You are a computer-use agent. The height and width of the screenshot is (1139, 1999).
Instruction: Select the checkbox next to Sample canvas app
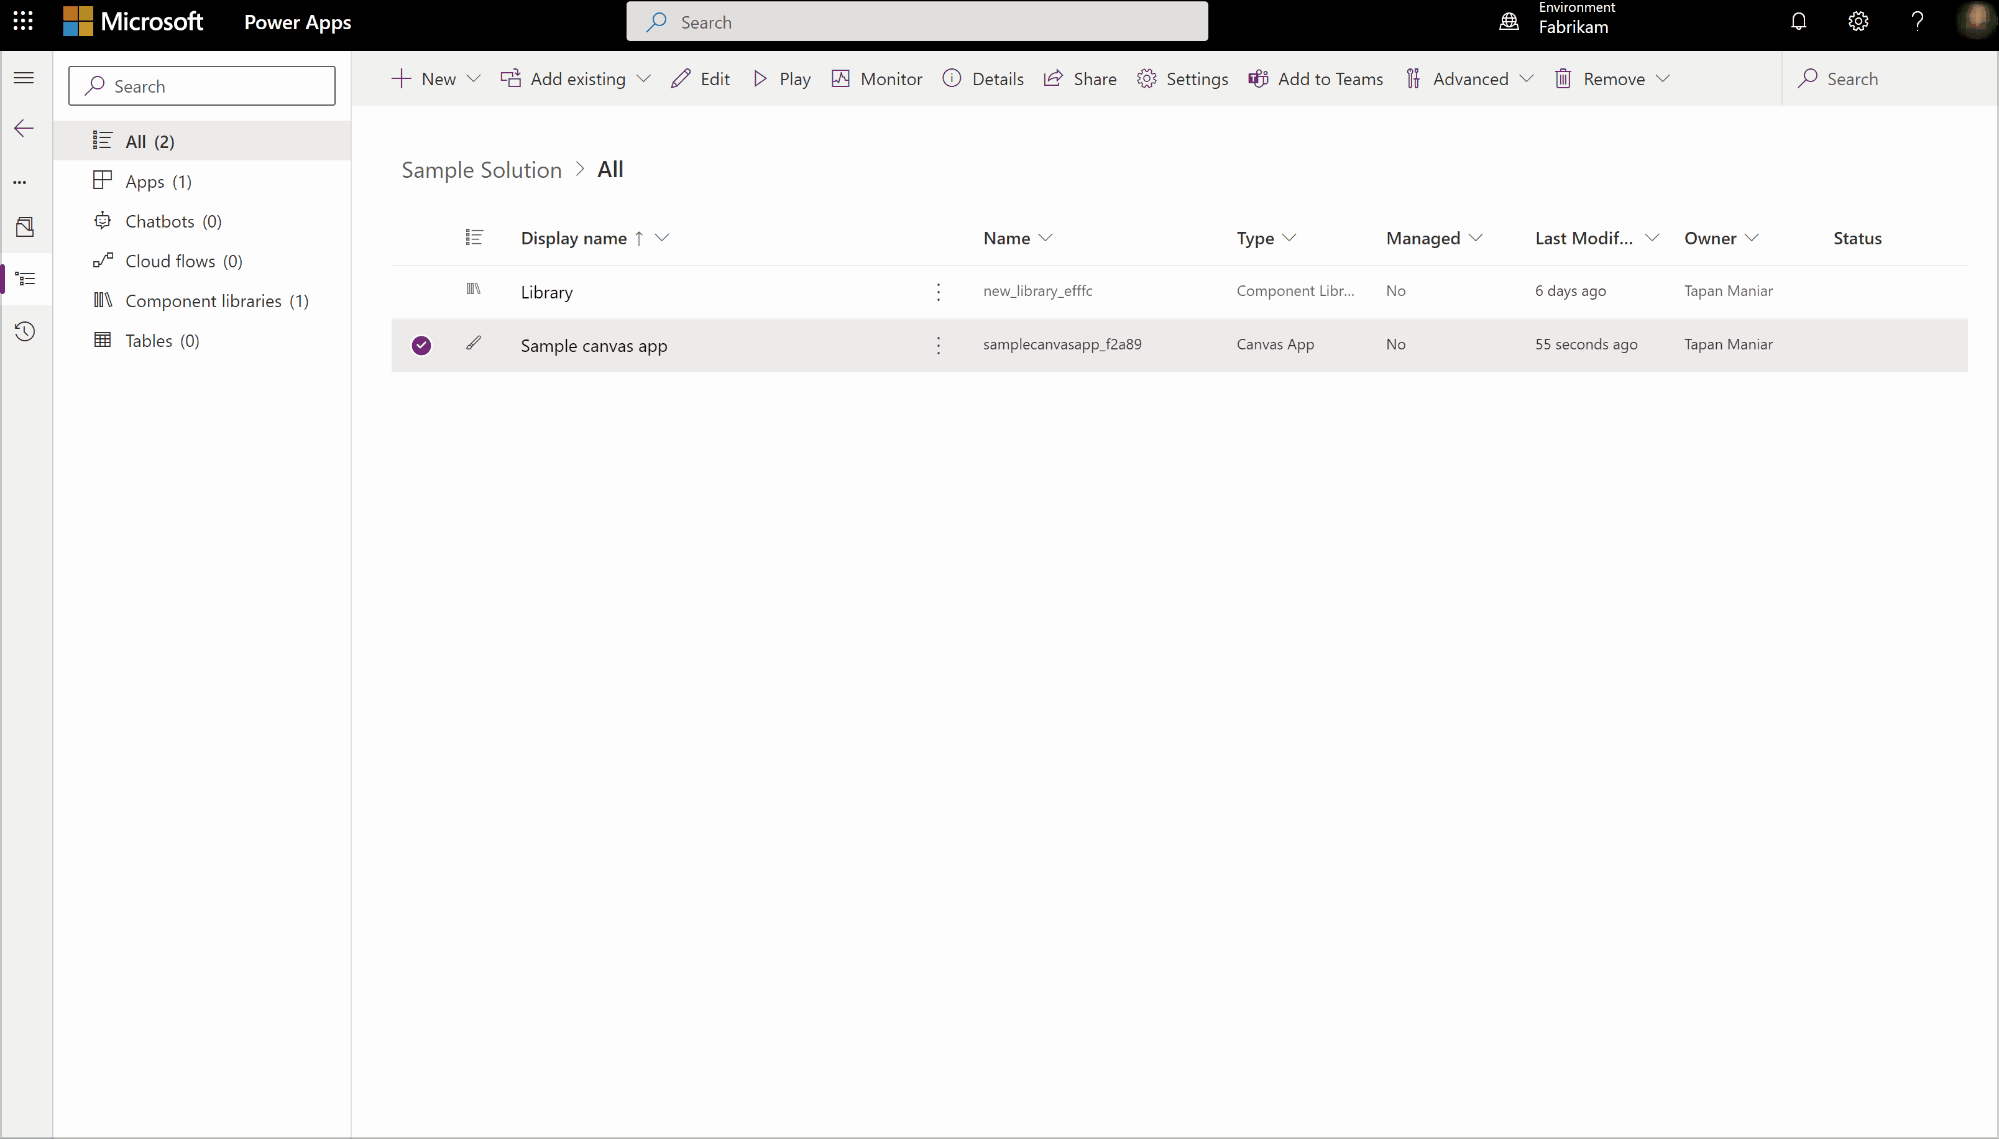[x=421, y=344]
